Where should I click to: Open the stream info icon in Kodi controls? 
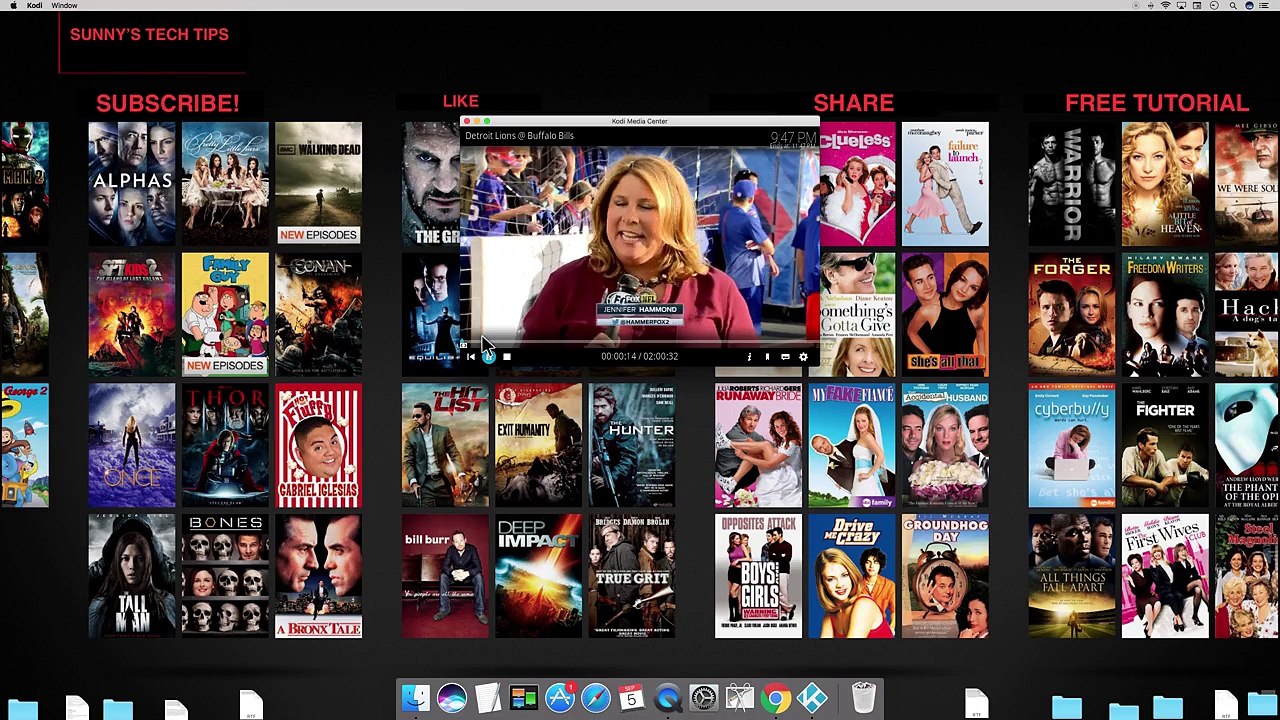tap(749, 356)
